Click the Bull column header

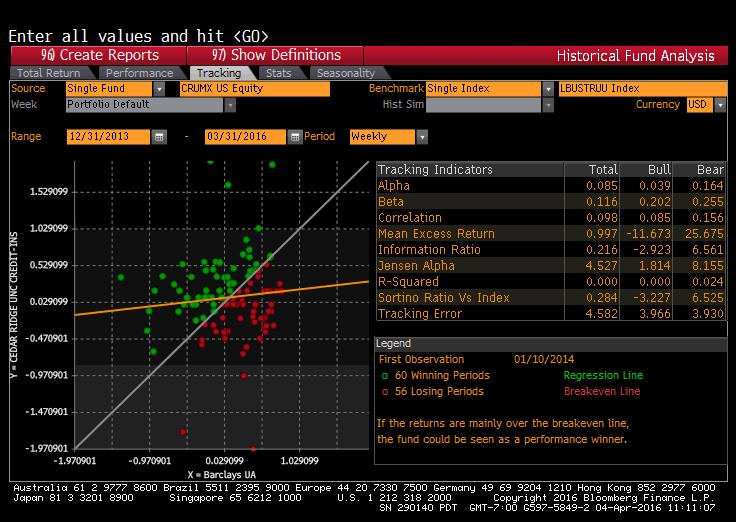659,170
